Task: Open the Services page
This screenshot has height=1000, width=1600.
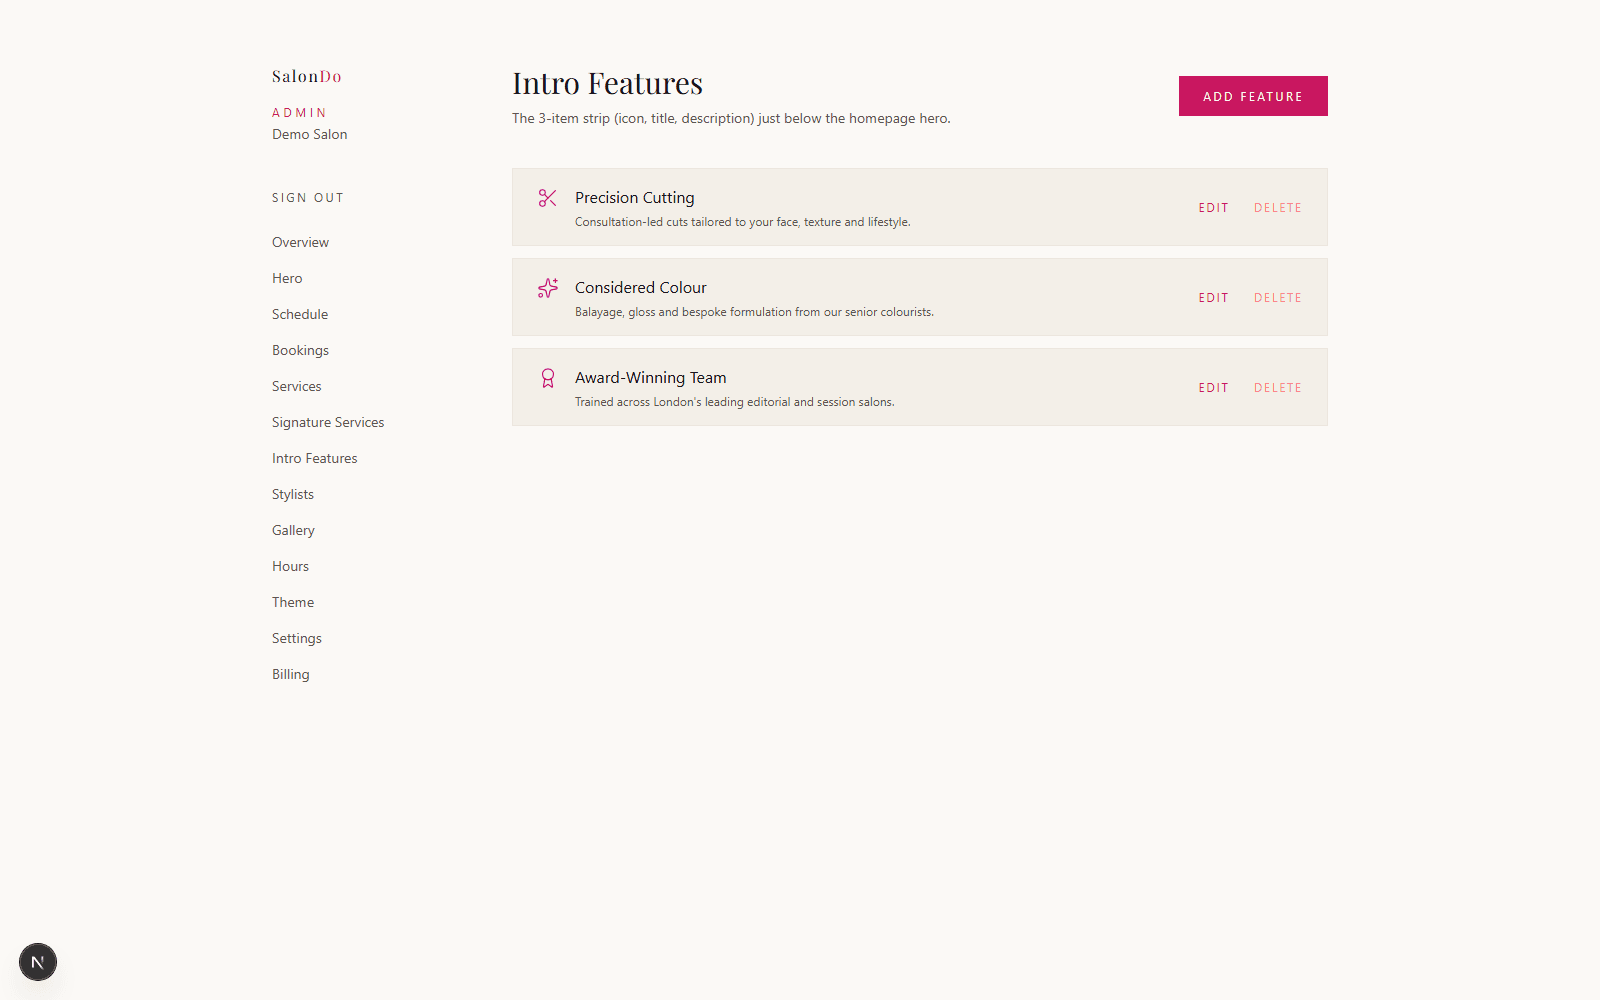Action: [297, 386]
